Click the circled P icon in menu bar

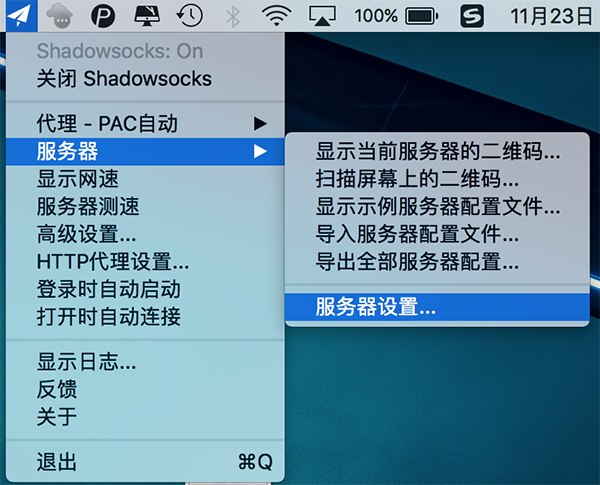(103, 16)
